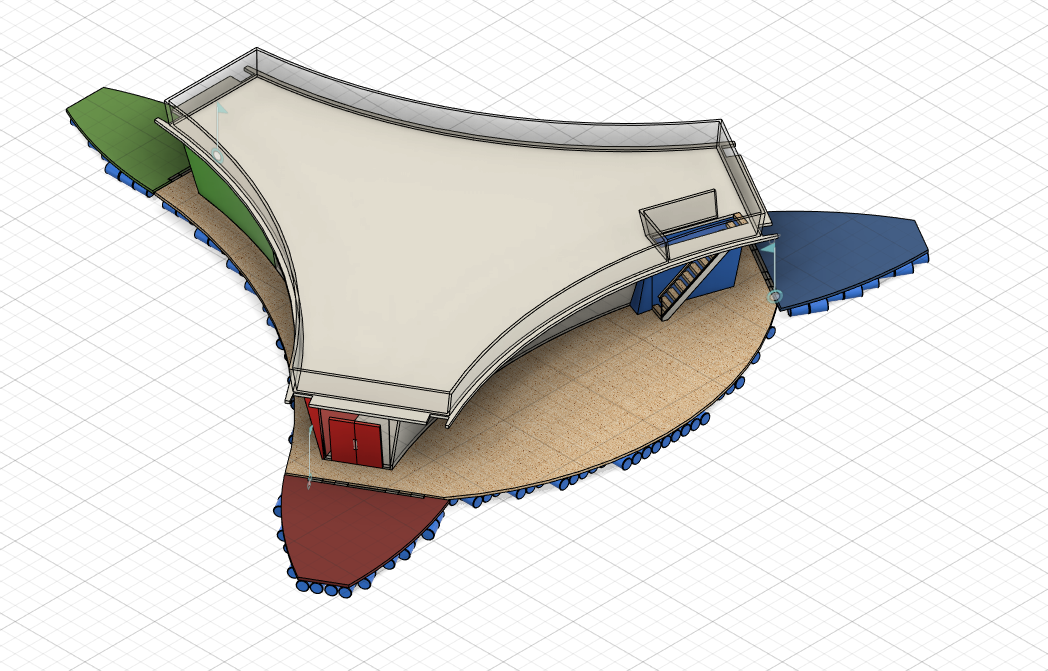Click the highlighted circle handle below the right flag
The width and height of the screenshot is (1048, 671).
pos(775,295)
